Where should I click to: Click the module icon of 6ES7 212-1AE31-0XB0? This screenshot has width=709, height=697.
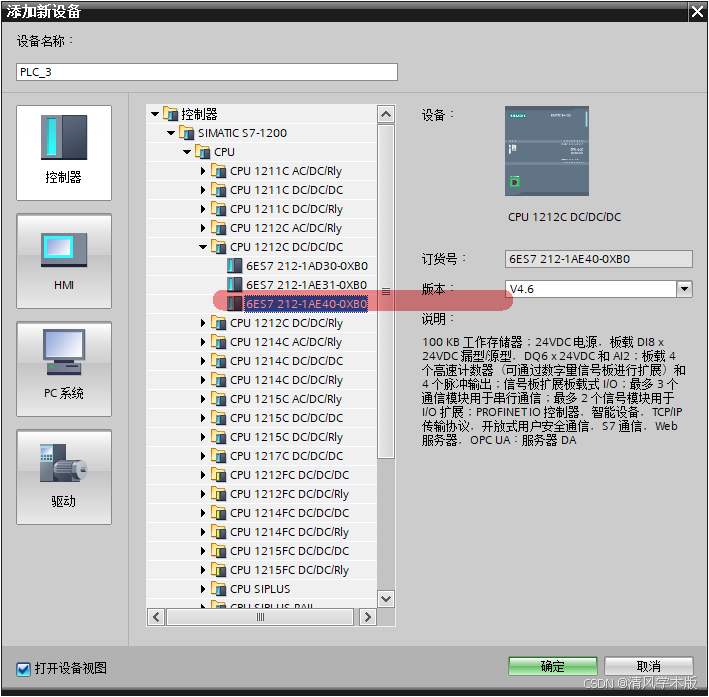[x=234, y=285]
